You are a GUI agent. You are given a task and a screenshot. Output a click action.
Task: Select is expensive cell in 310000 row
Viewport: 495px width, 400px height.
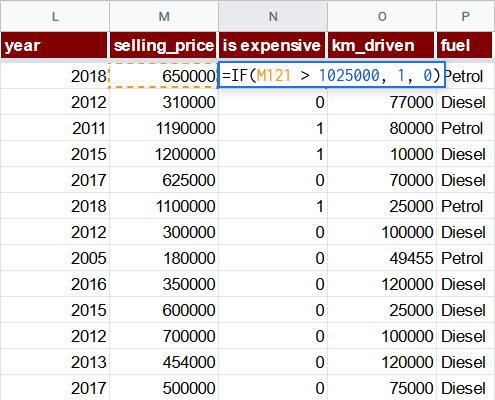click(x=273, y=102)
